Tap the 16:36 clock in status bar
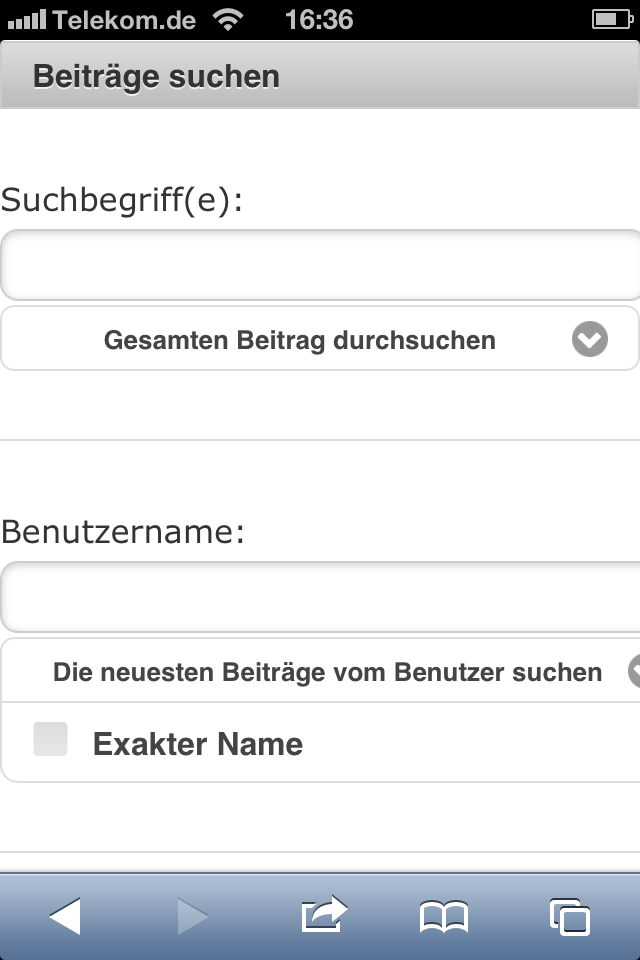The height and width of the screenshot is (960, 640). [x=319, y=19]
